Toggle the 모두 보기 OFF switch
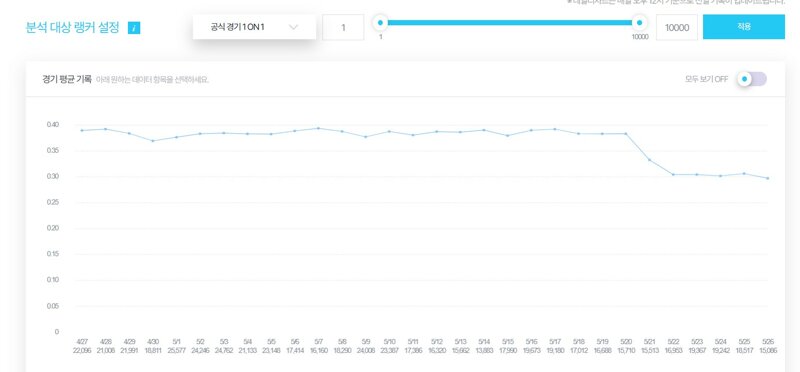Image resolution: width=800 pixels, height=372 pixels. coord(752,79)
